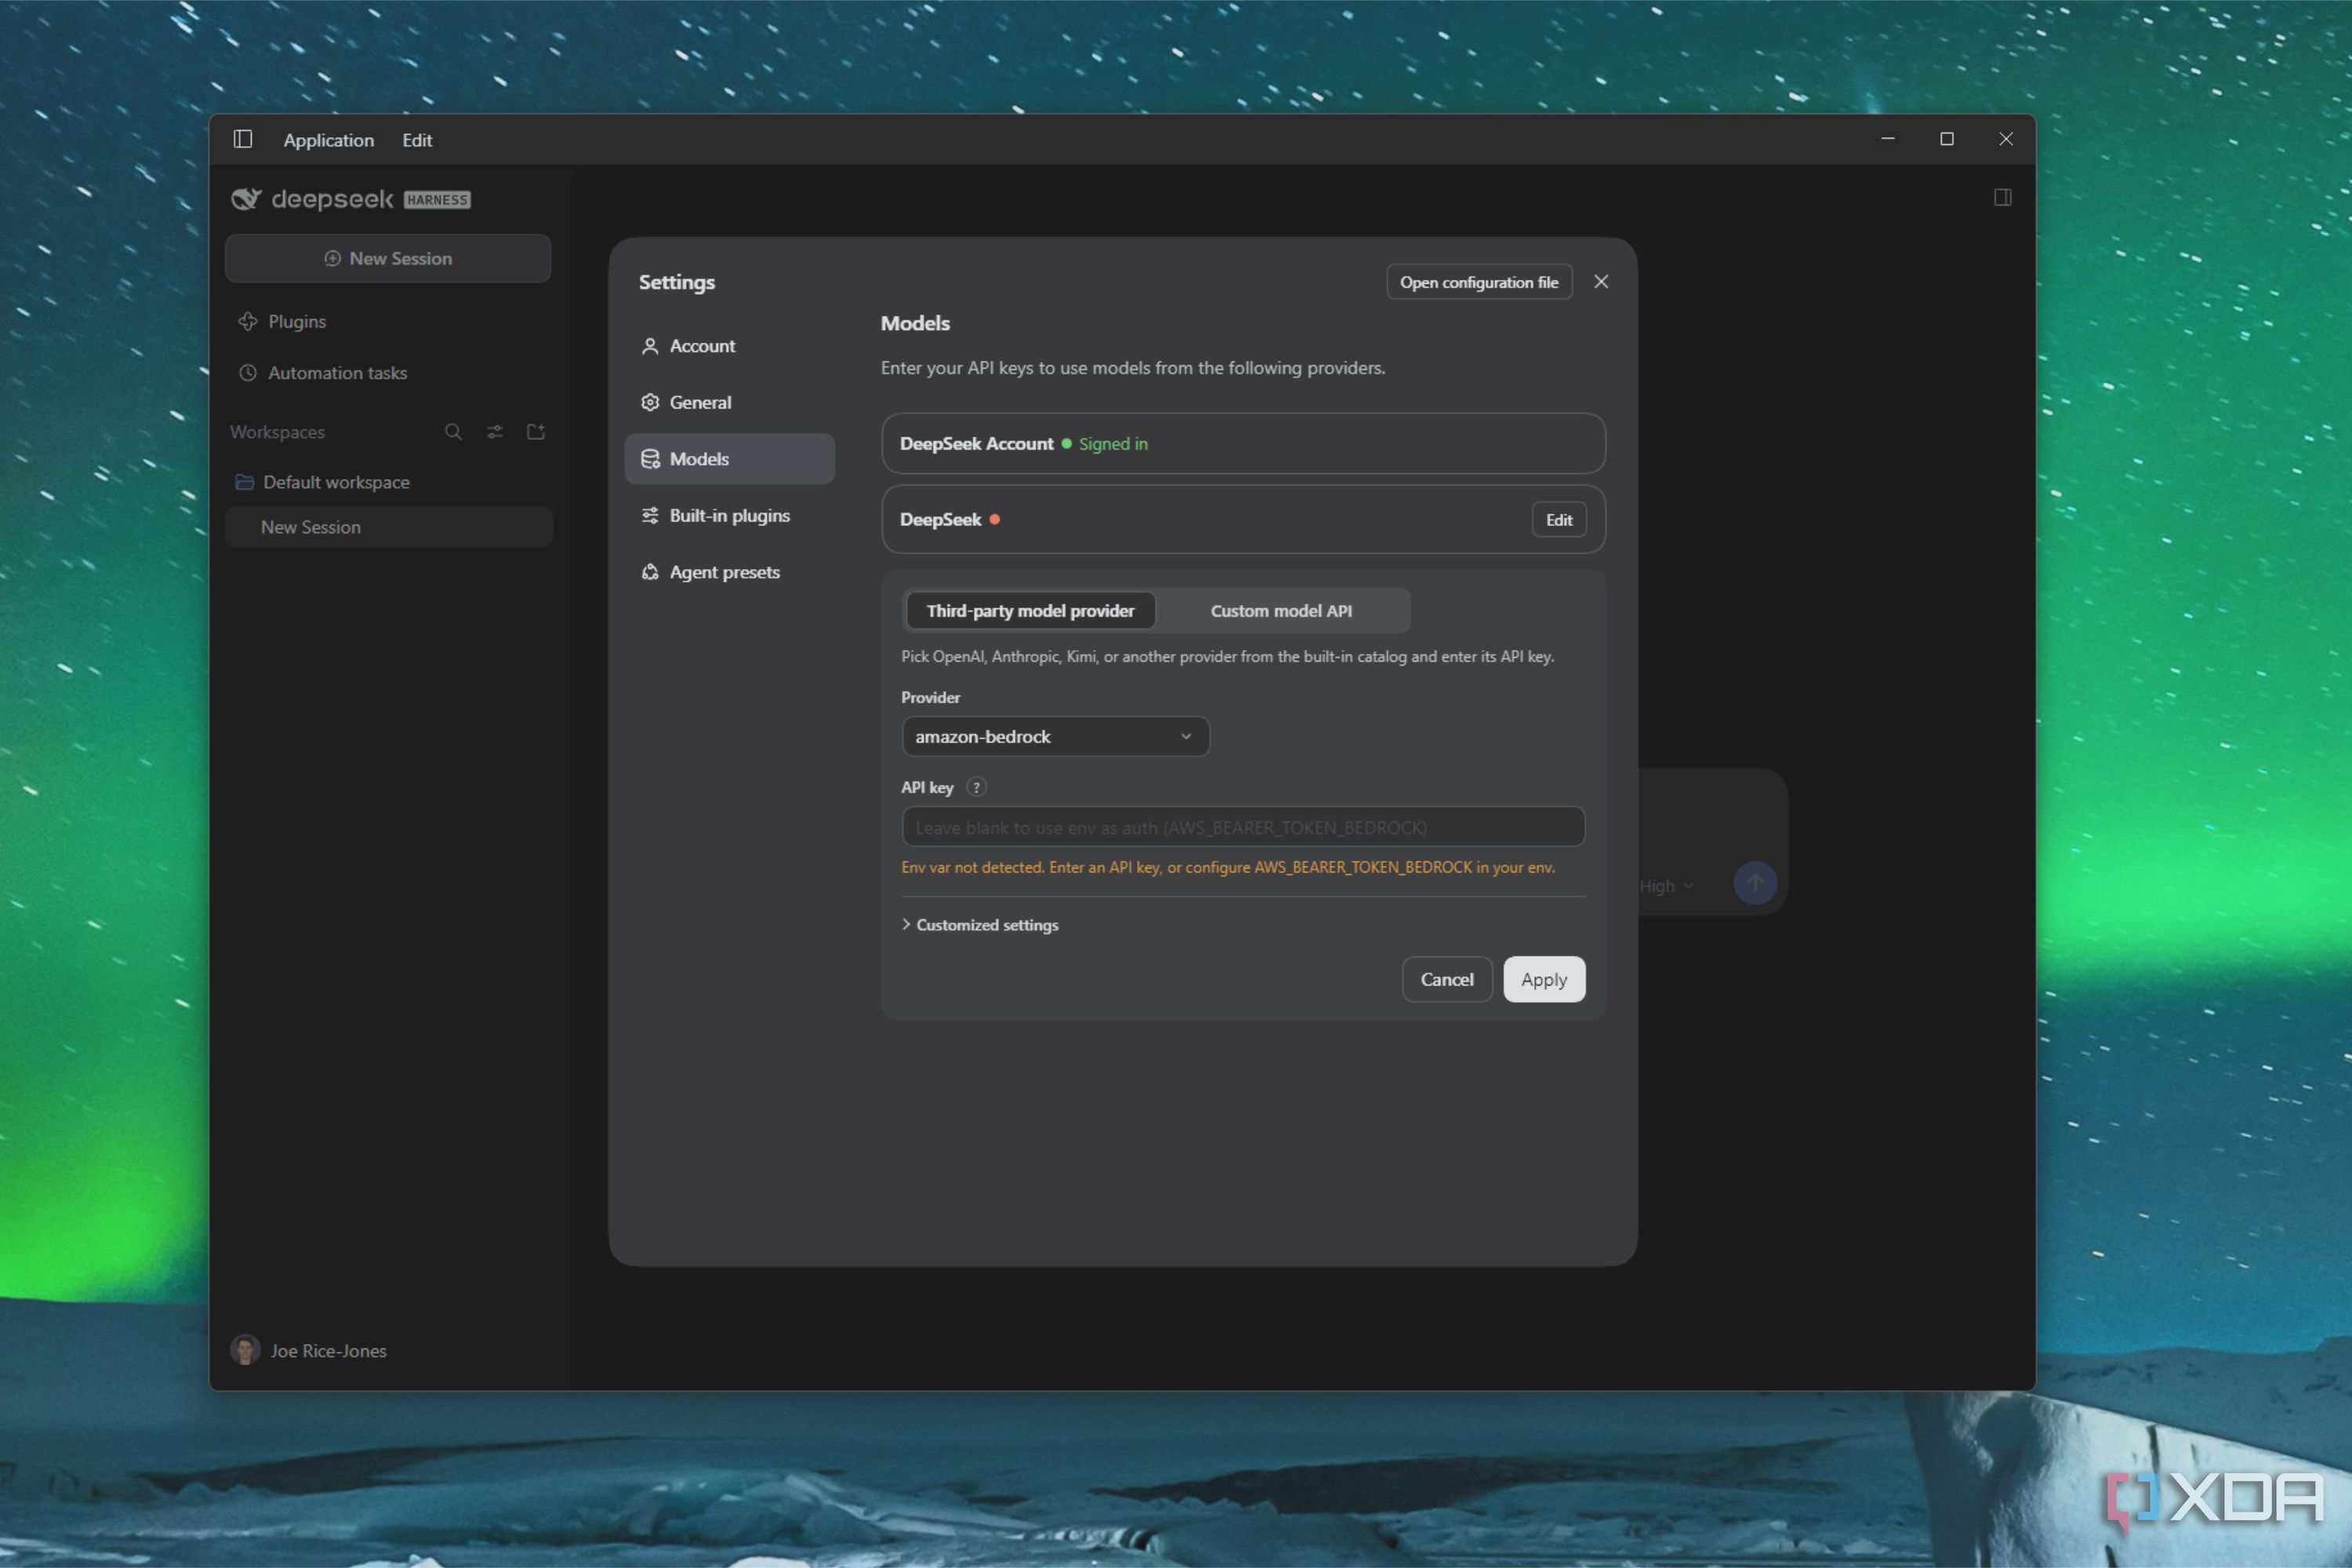The width and height of the screenshot is (2352, 1568).
Task: Open the Application menu
Action: point(329,140)
